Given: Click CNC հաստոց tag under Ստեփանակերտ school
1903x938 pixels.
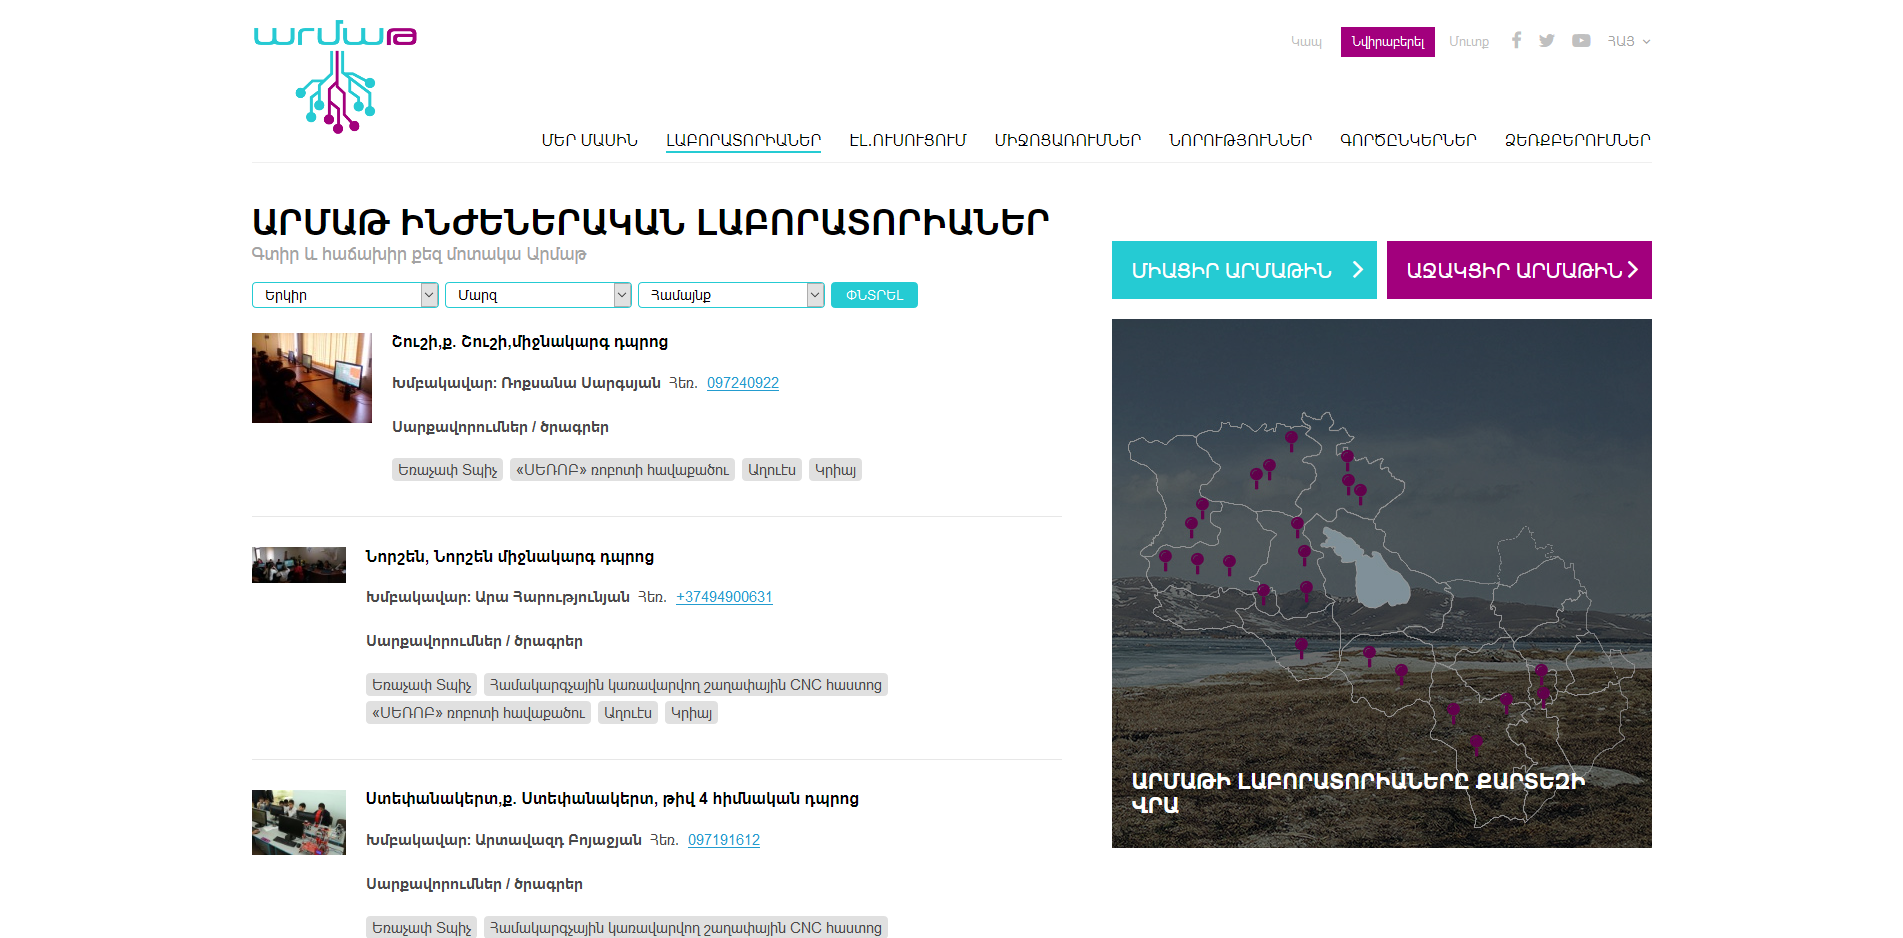Looking at the screenshot, I should [x=686, y=927].
